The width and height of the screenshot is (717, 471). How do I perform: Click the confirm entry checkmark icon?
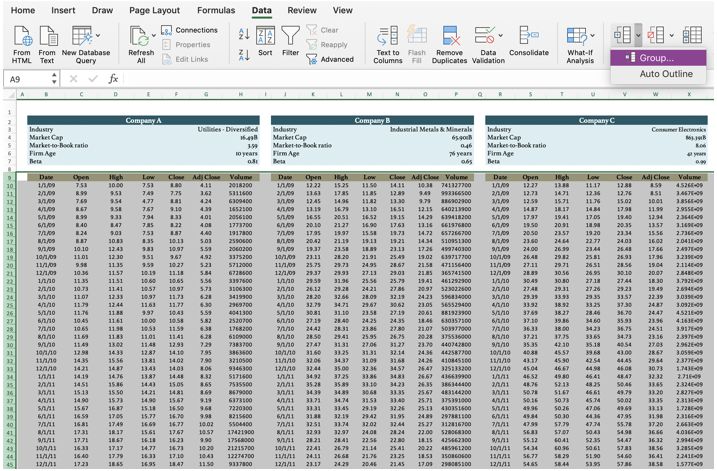pyautogui.click(x=93, y=79)
